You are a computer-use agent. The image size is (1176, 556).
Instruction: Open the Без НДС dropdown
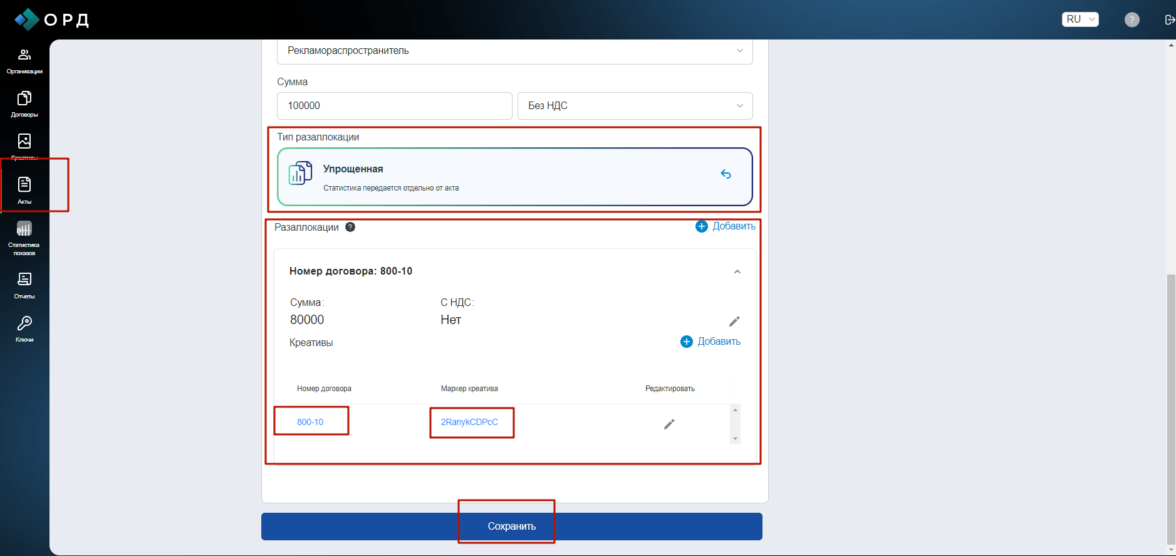pos(634,106)
